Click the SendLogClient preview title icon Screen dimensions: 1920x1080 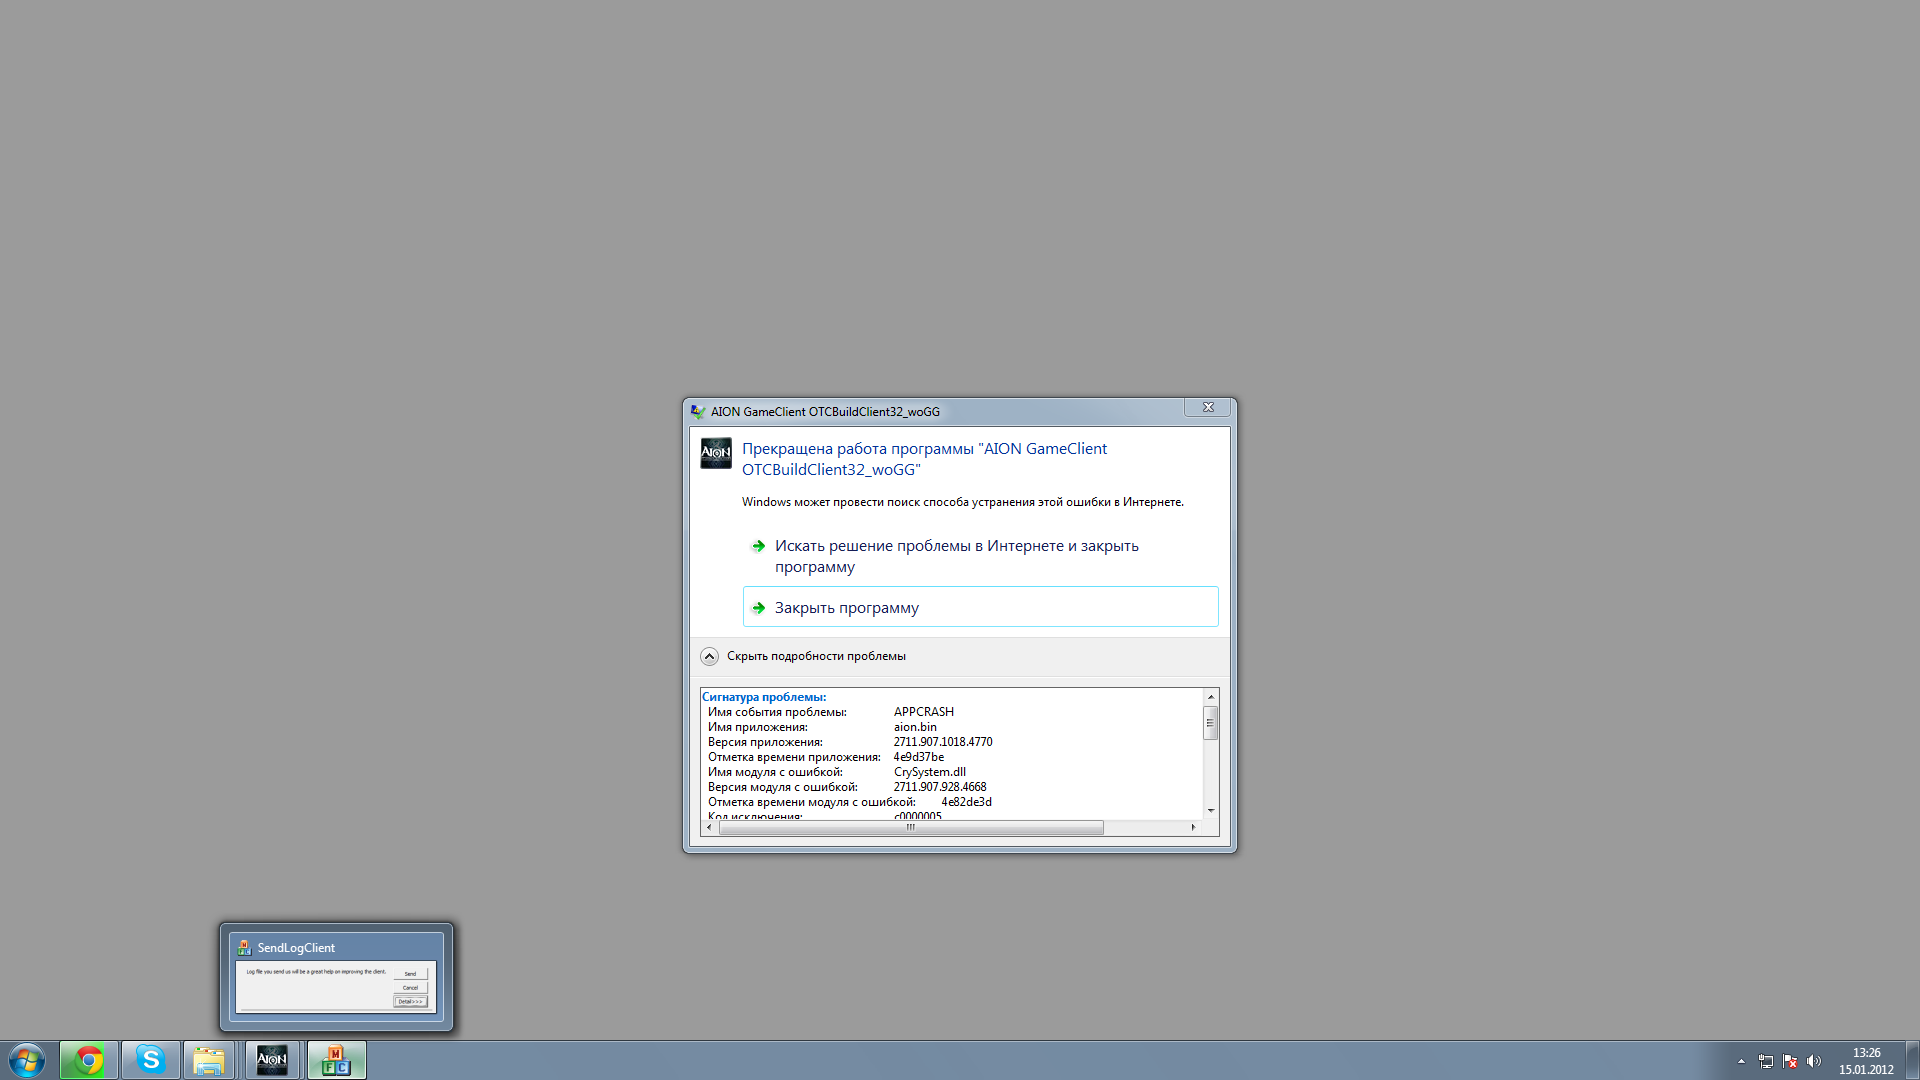[x=244, y=948]
